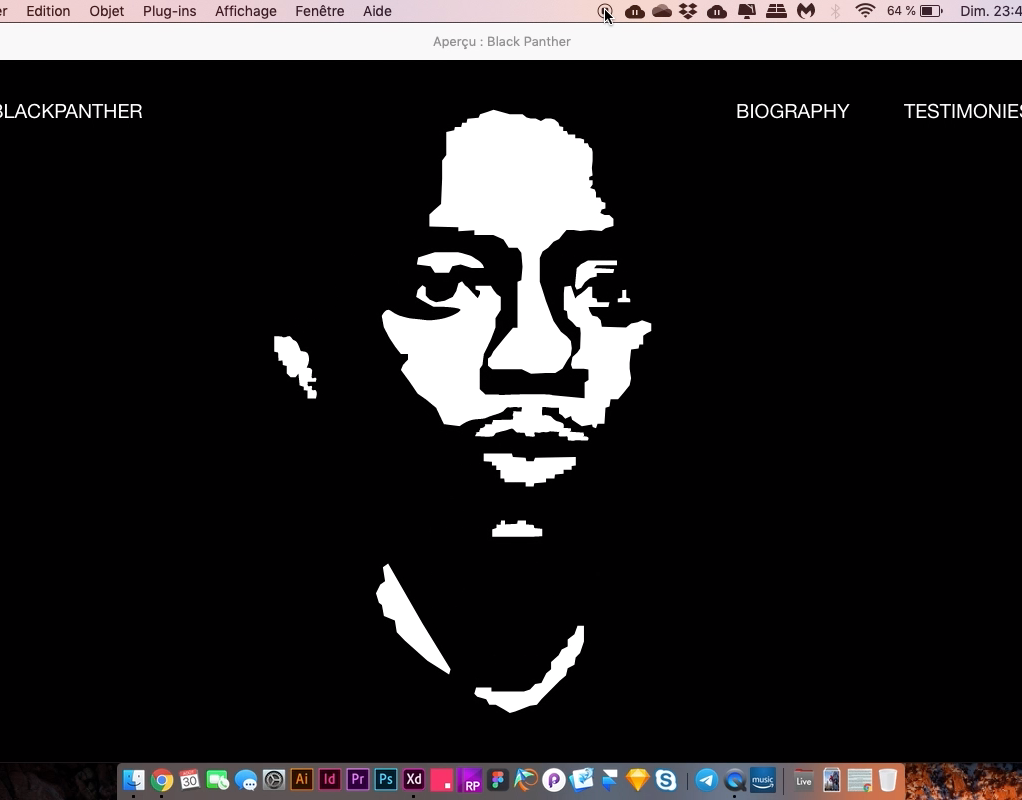
Task: Open the BIOGRAPHY page link
Action: click(793, 111)
